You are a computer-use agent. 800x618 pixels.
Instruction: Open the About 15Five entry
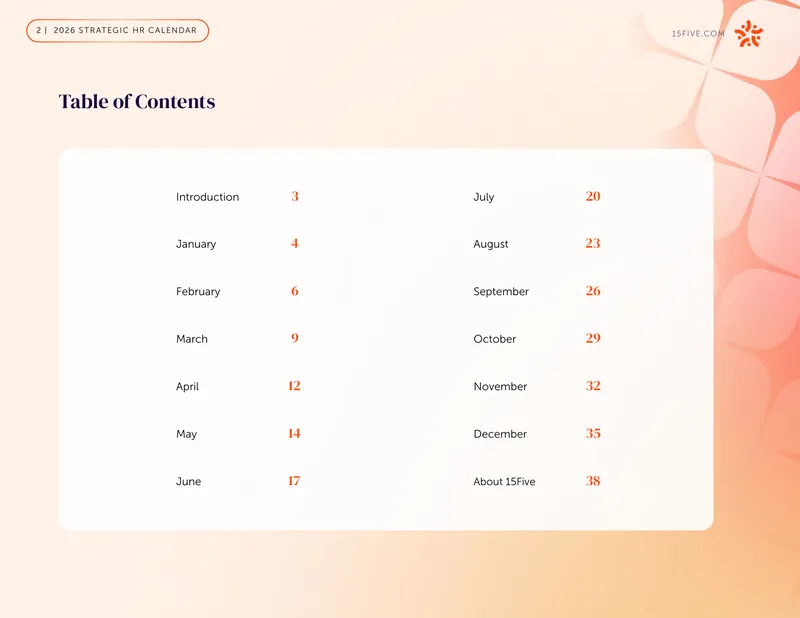click(x=504, y=481)
